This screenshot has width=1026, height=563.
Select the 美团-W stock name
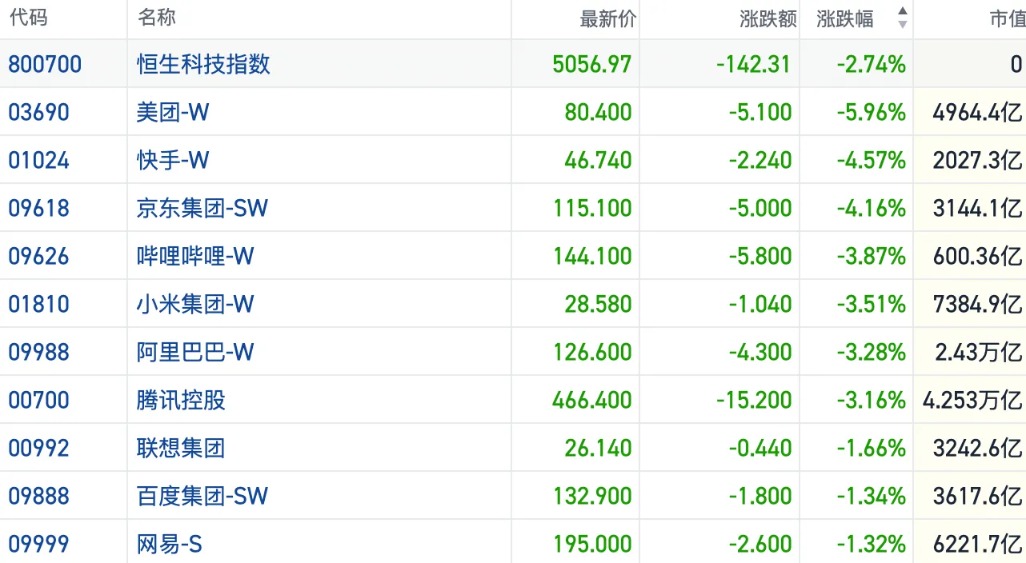click(x=173, y=112)
